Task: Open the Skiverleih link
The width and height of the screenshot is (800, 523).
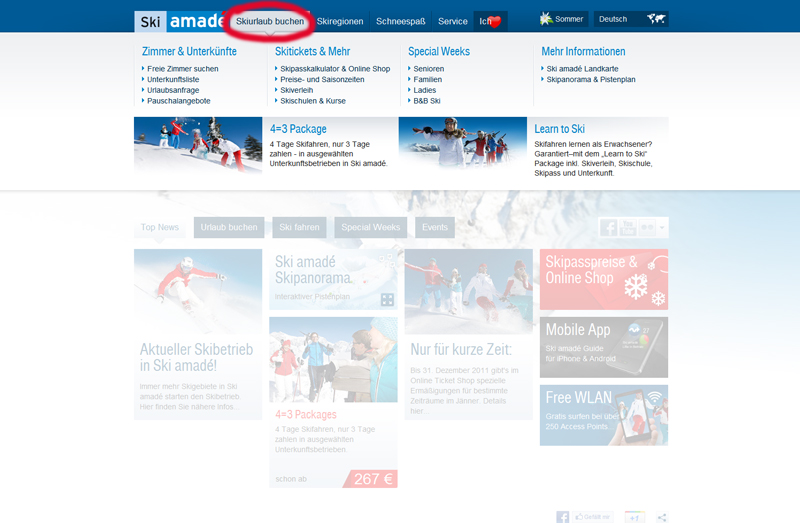Action: click(x=296, y=90)
